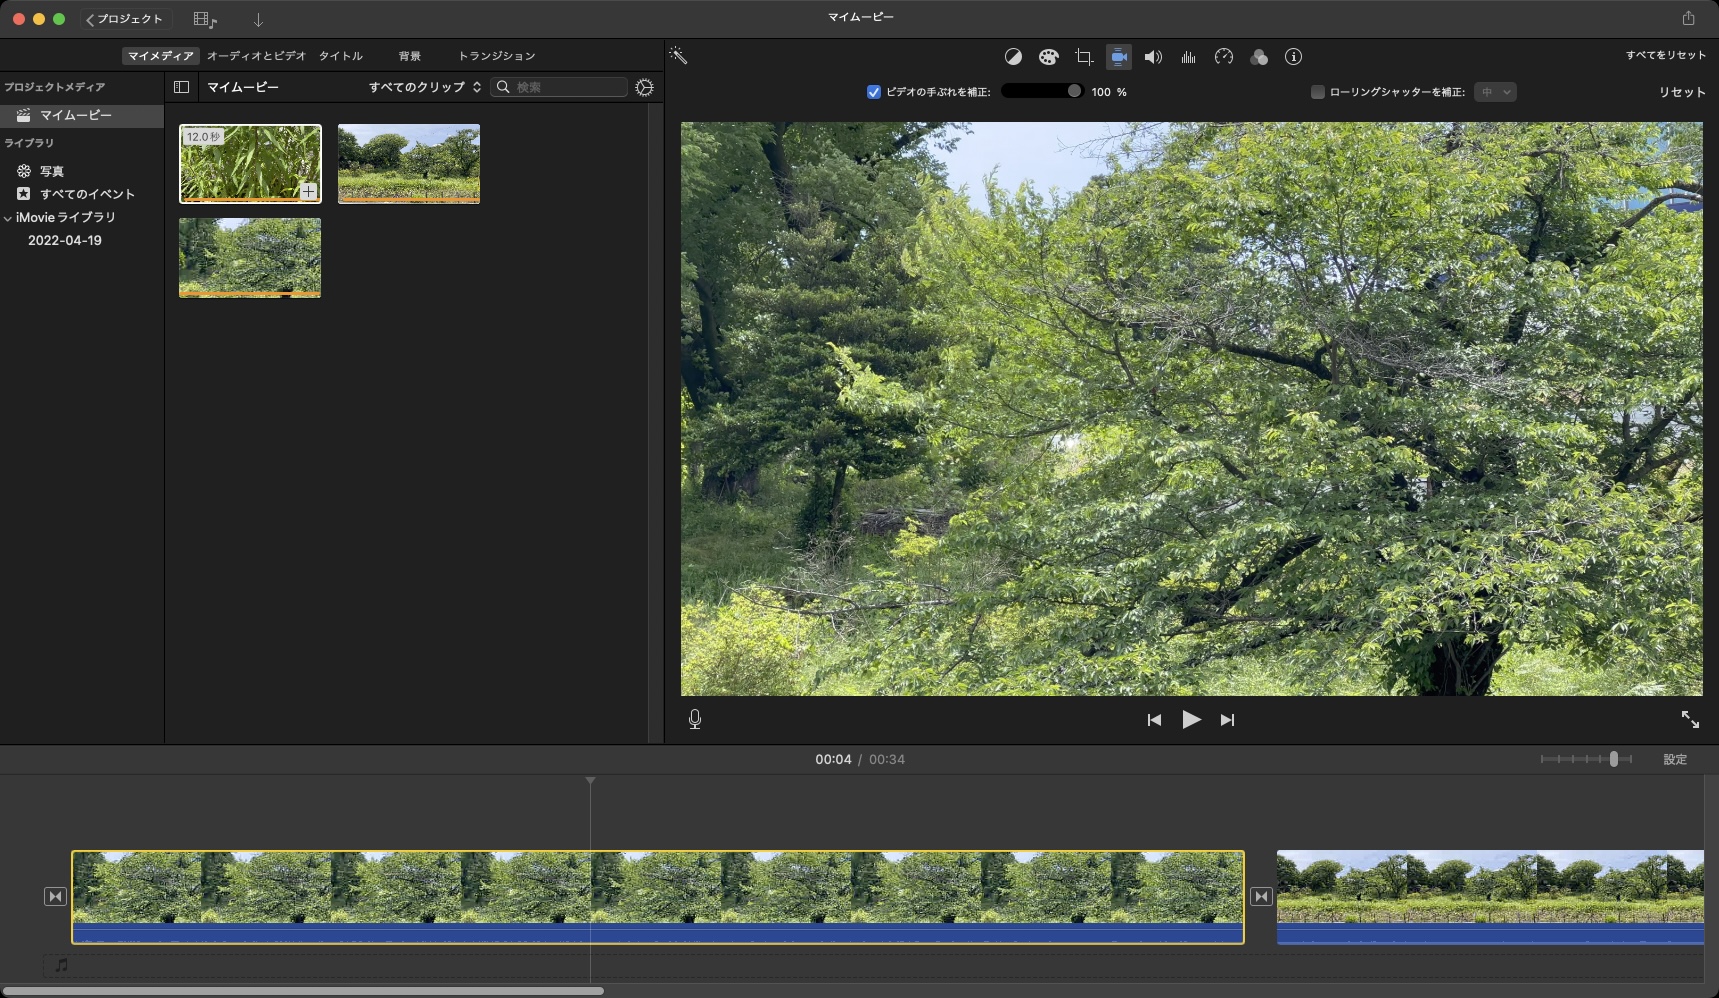Disable ビデオの手ぶれを補正 stabilization checkbox

tap(872, 91)
